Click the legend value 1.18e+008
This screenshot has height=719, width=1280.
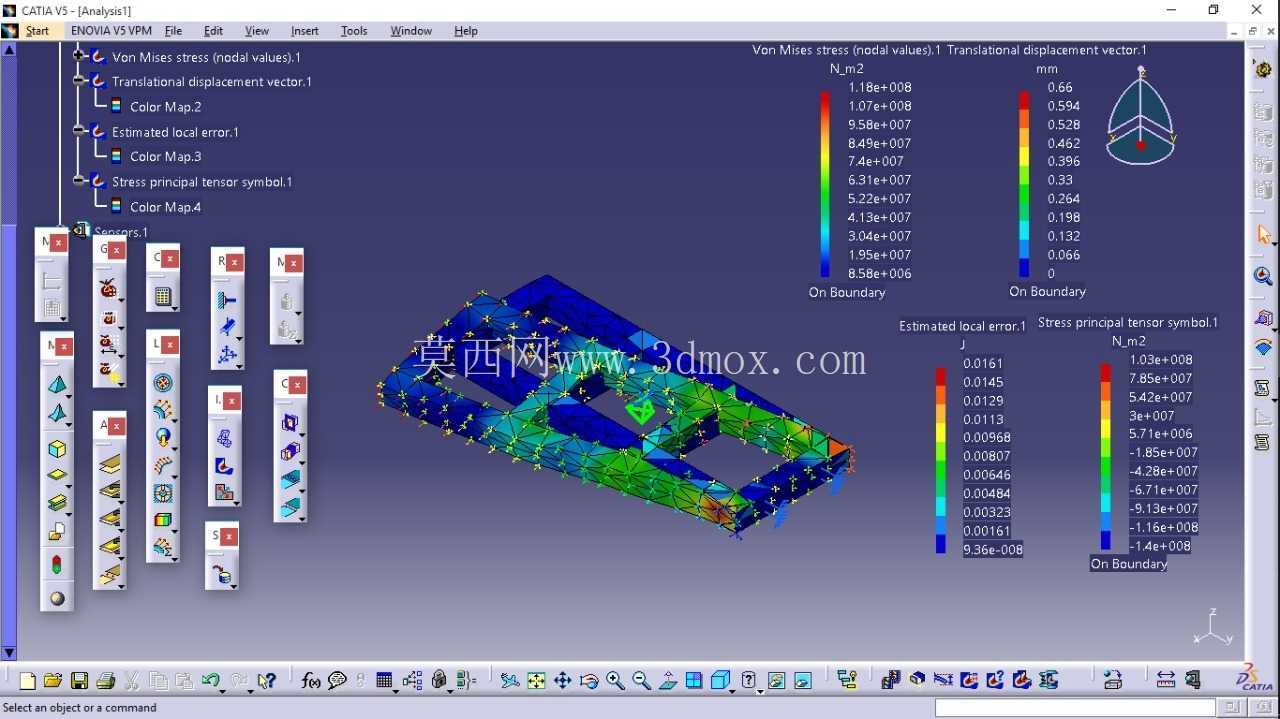[x=880, y=87]
